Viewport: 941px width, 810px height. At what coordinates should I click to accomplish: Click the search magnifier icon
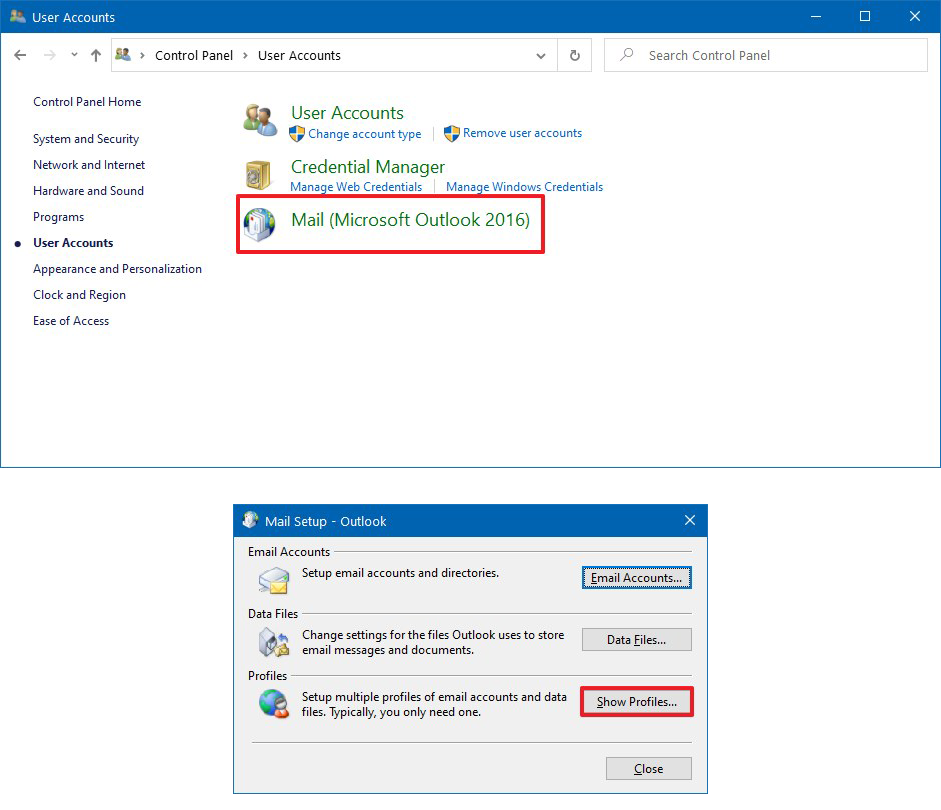[627, 55]
